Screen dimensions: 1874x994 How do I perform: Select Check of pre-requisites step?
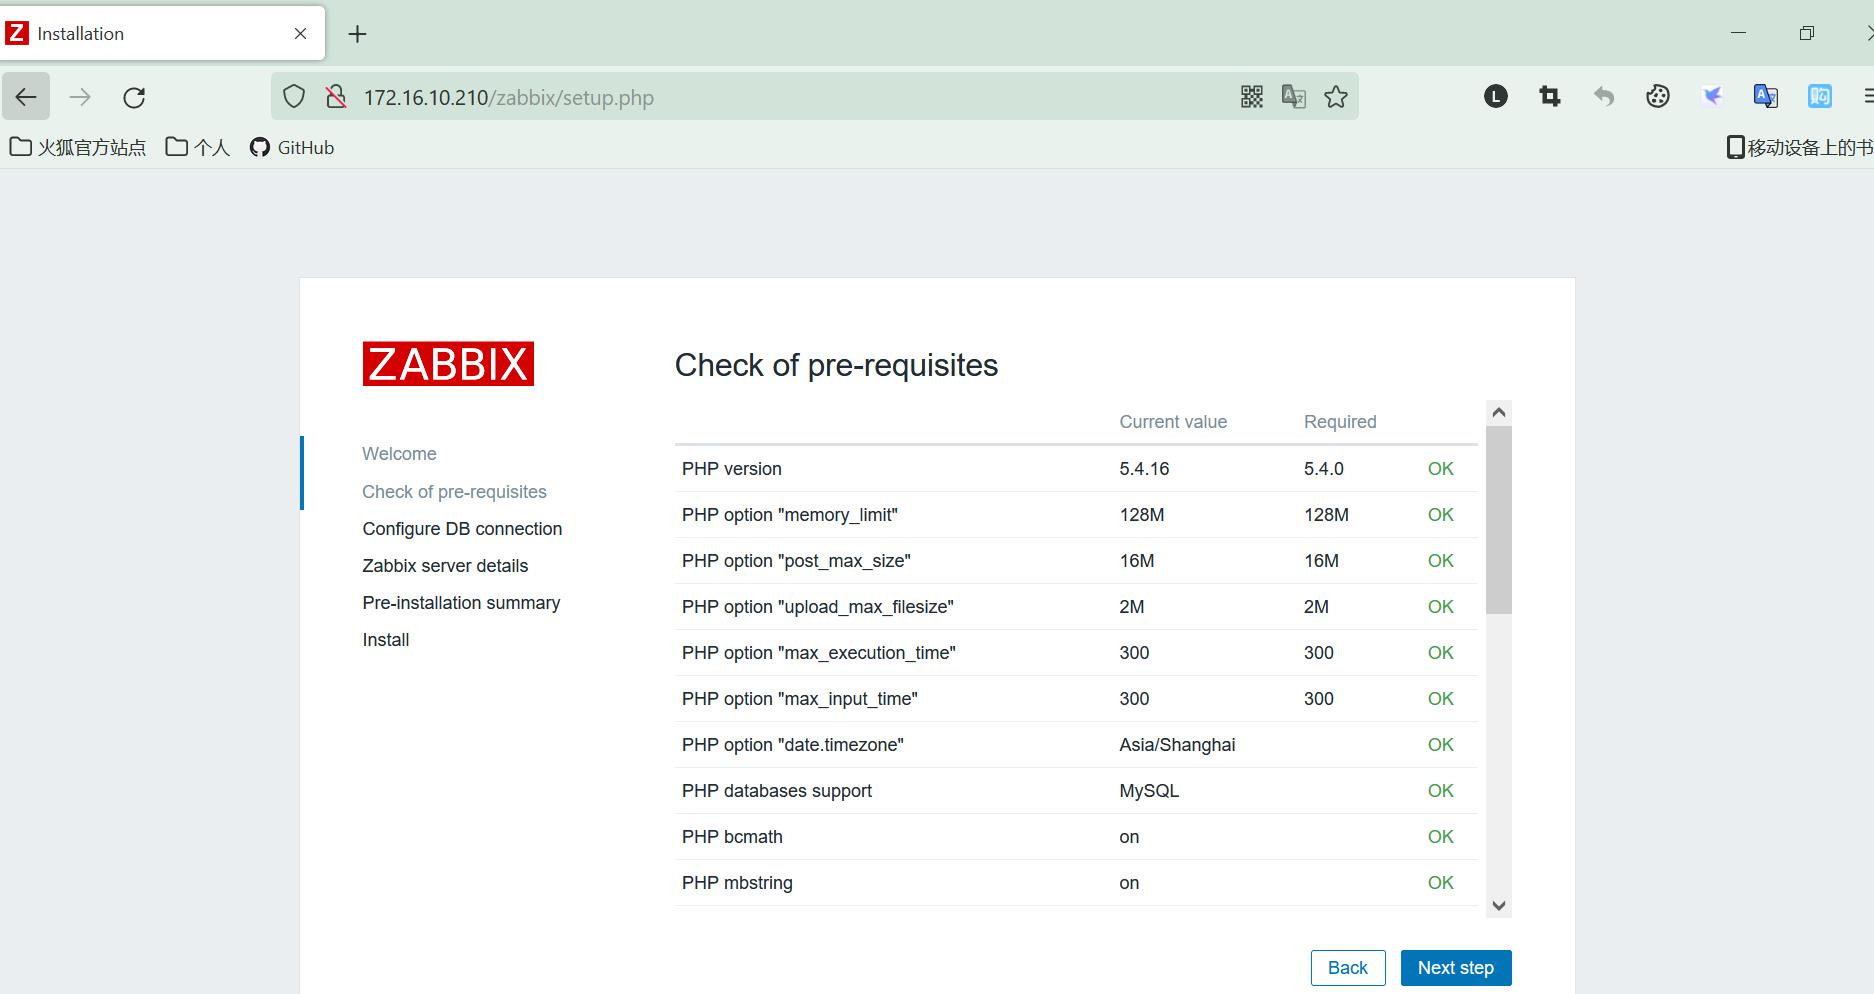(454, 492)
